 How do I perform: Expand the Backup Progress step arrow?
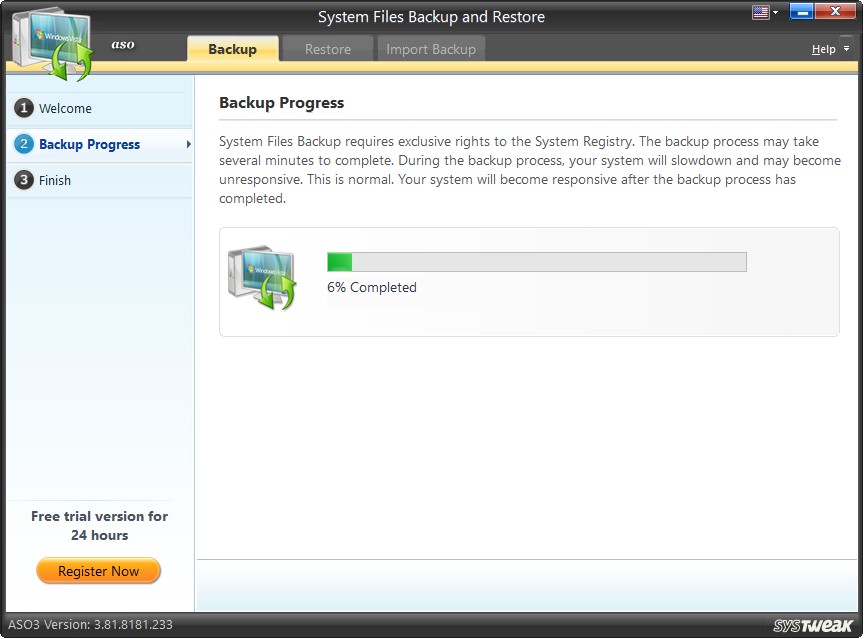186,144
